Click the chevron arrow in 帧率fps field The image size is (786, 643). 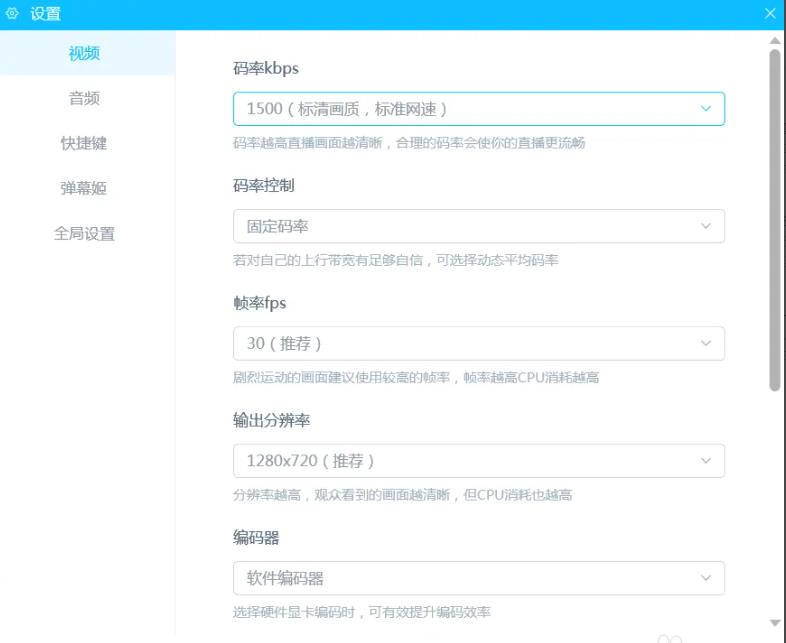[x=706, y=344]
